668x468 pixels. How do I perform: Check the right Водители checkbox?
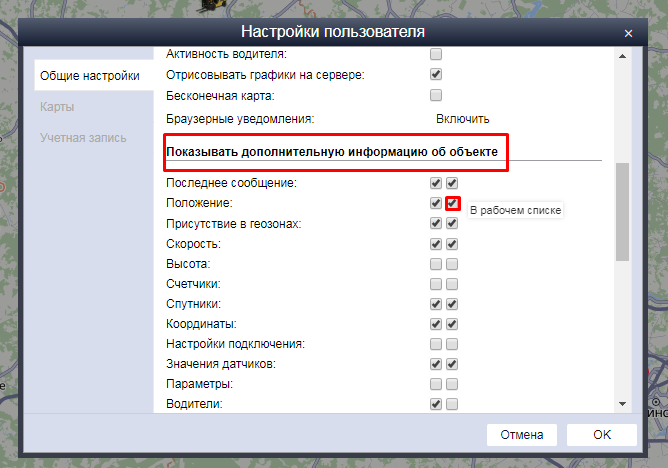pyautogui.click(x=452, y=404)
